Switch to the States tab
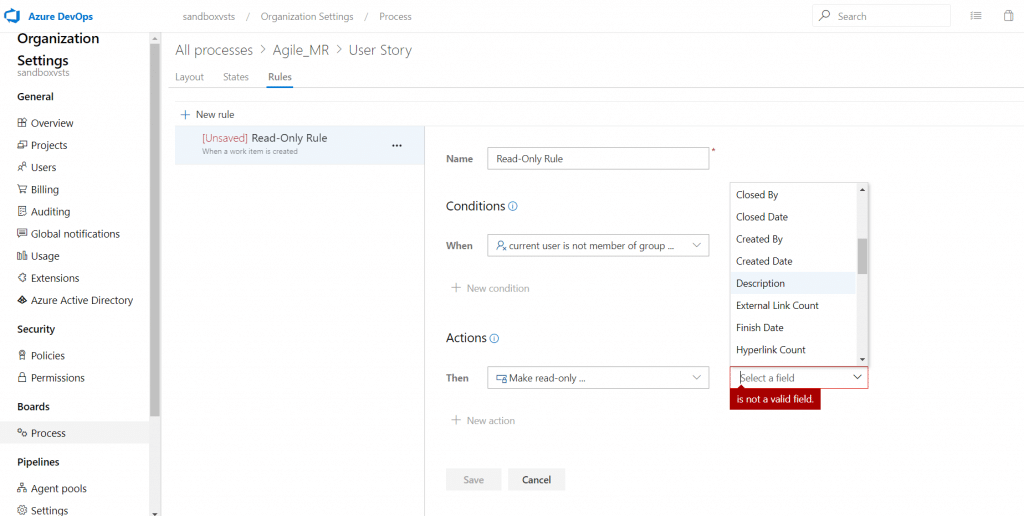1024x516 pixels. coord(236,77)
